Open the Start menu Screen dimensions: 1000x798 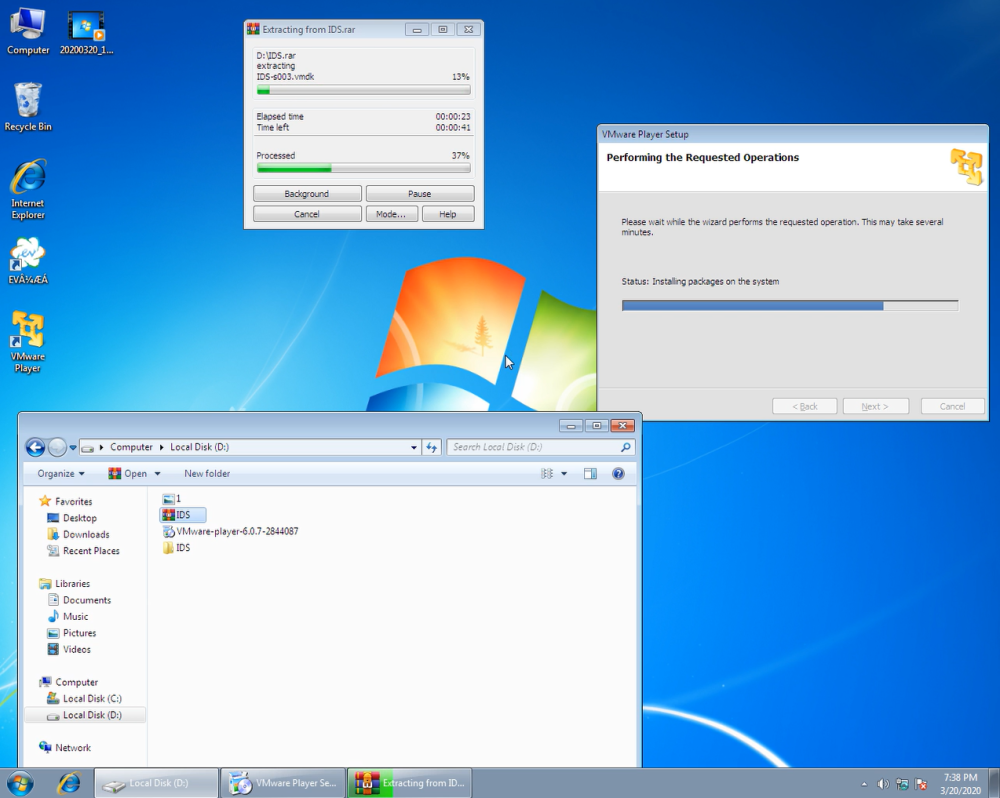coord(19,783)
